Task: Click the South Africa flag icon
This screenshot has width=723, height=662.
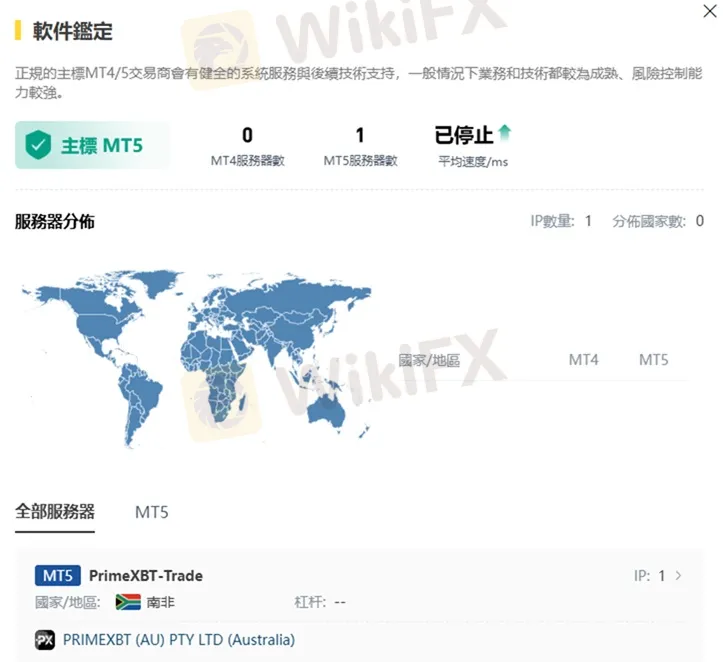Action: pos(127,602)
